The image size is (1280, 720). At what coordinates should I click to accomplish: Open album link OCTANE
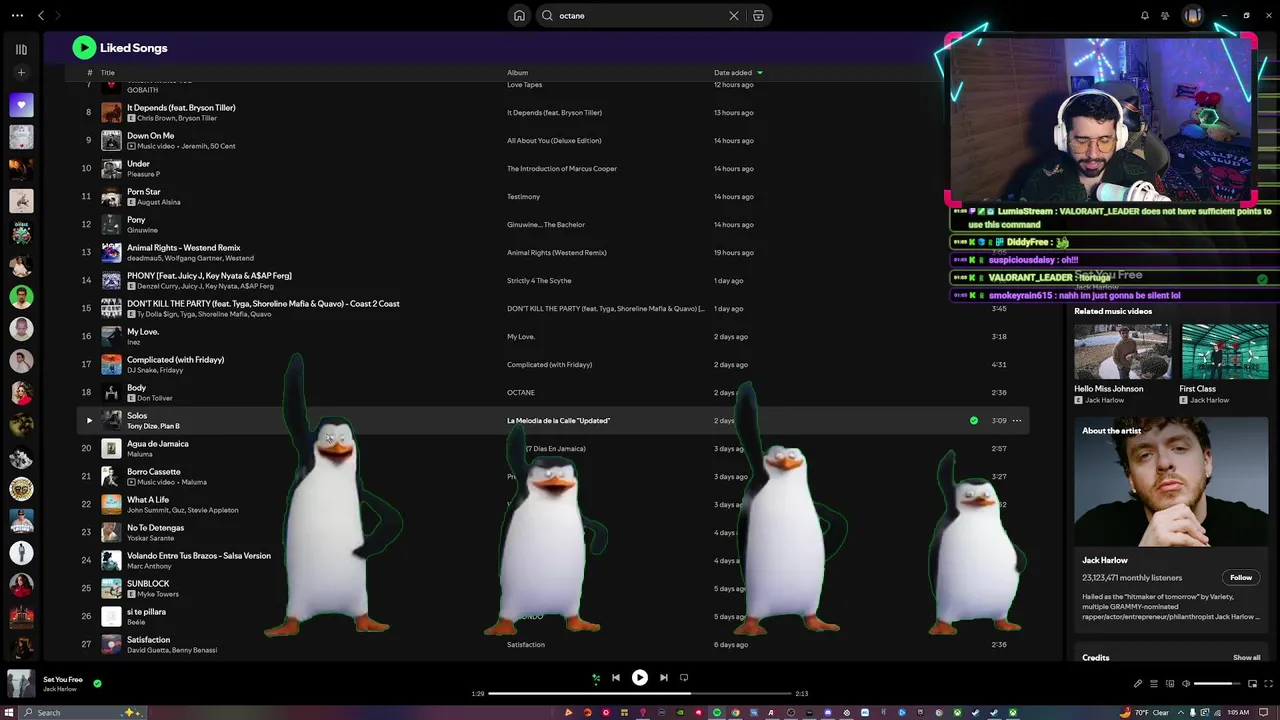click(521, 393)
